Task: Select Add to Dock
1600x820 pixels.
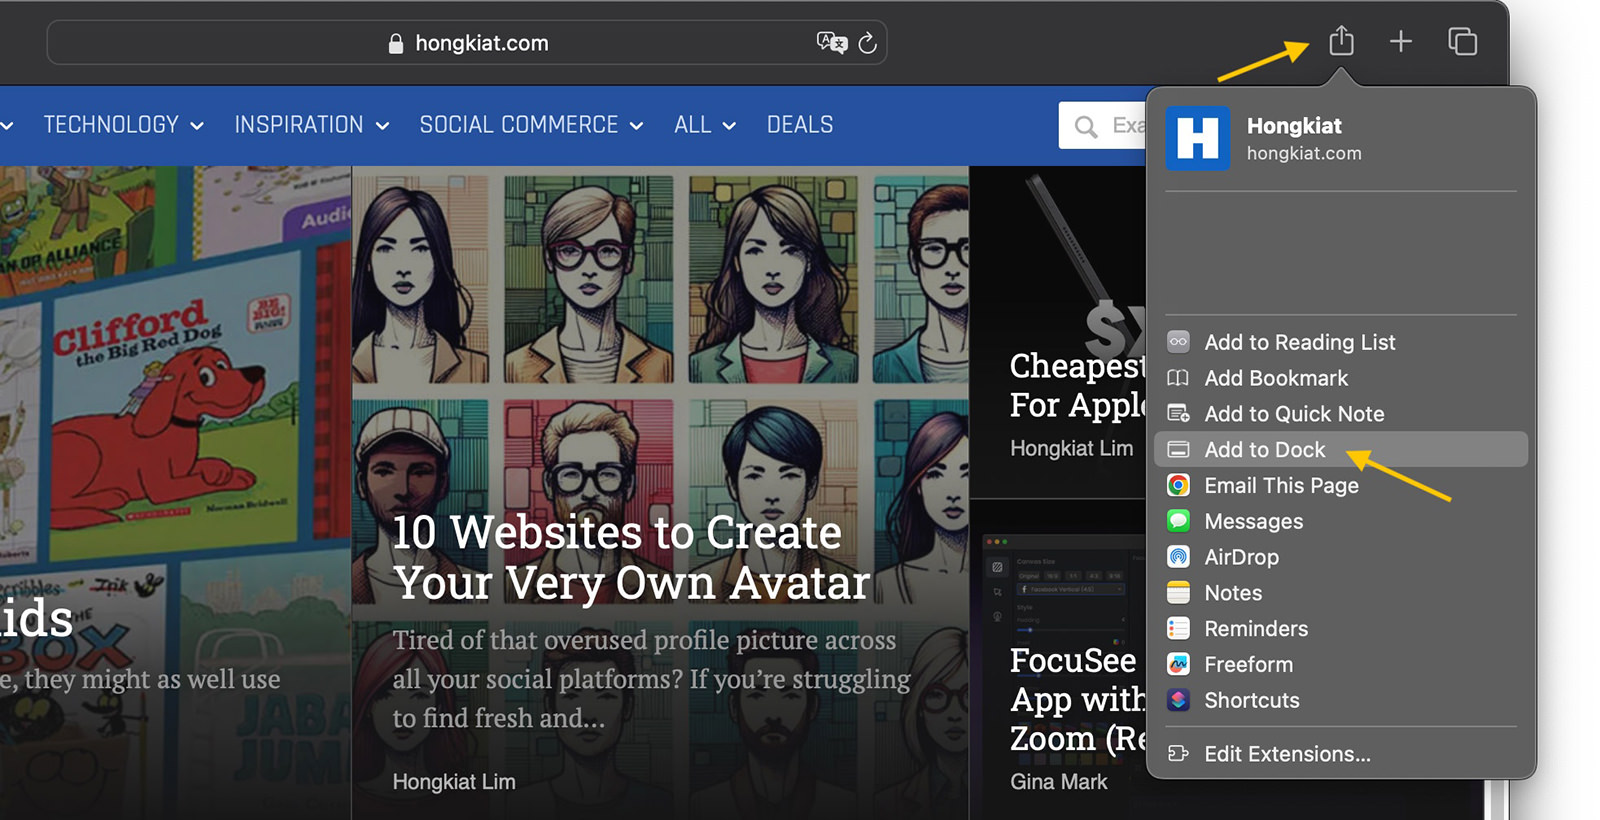Action: pos(1340,450)
